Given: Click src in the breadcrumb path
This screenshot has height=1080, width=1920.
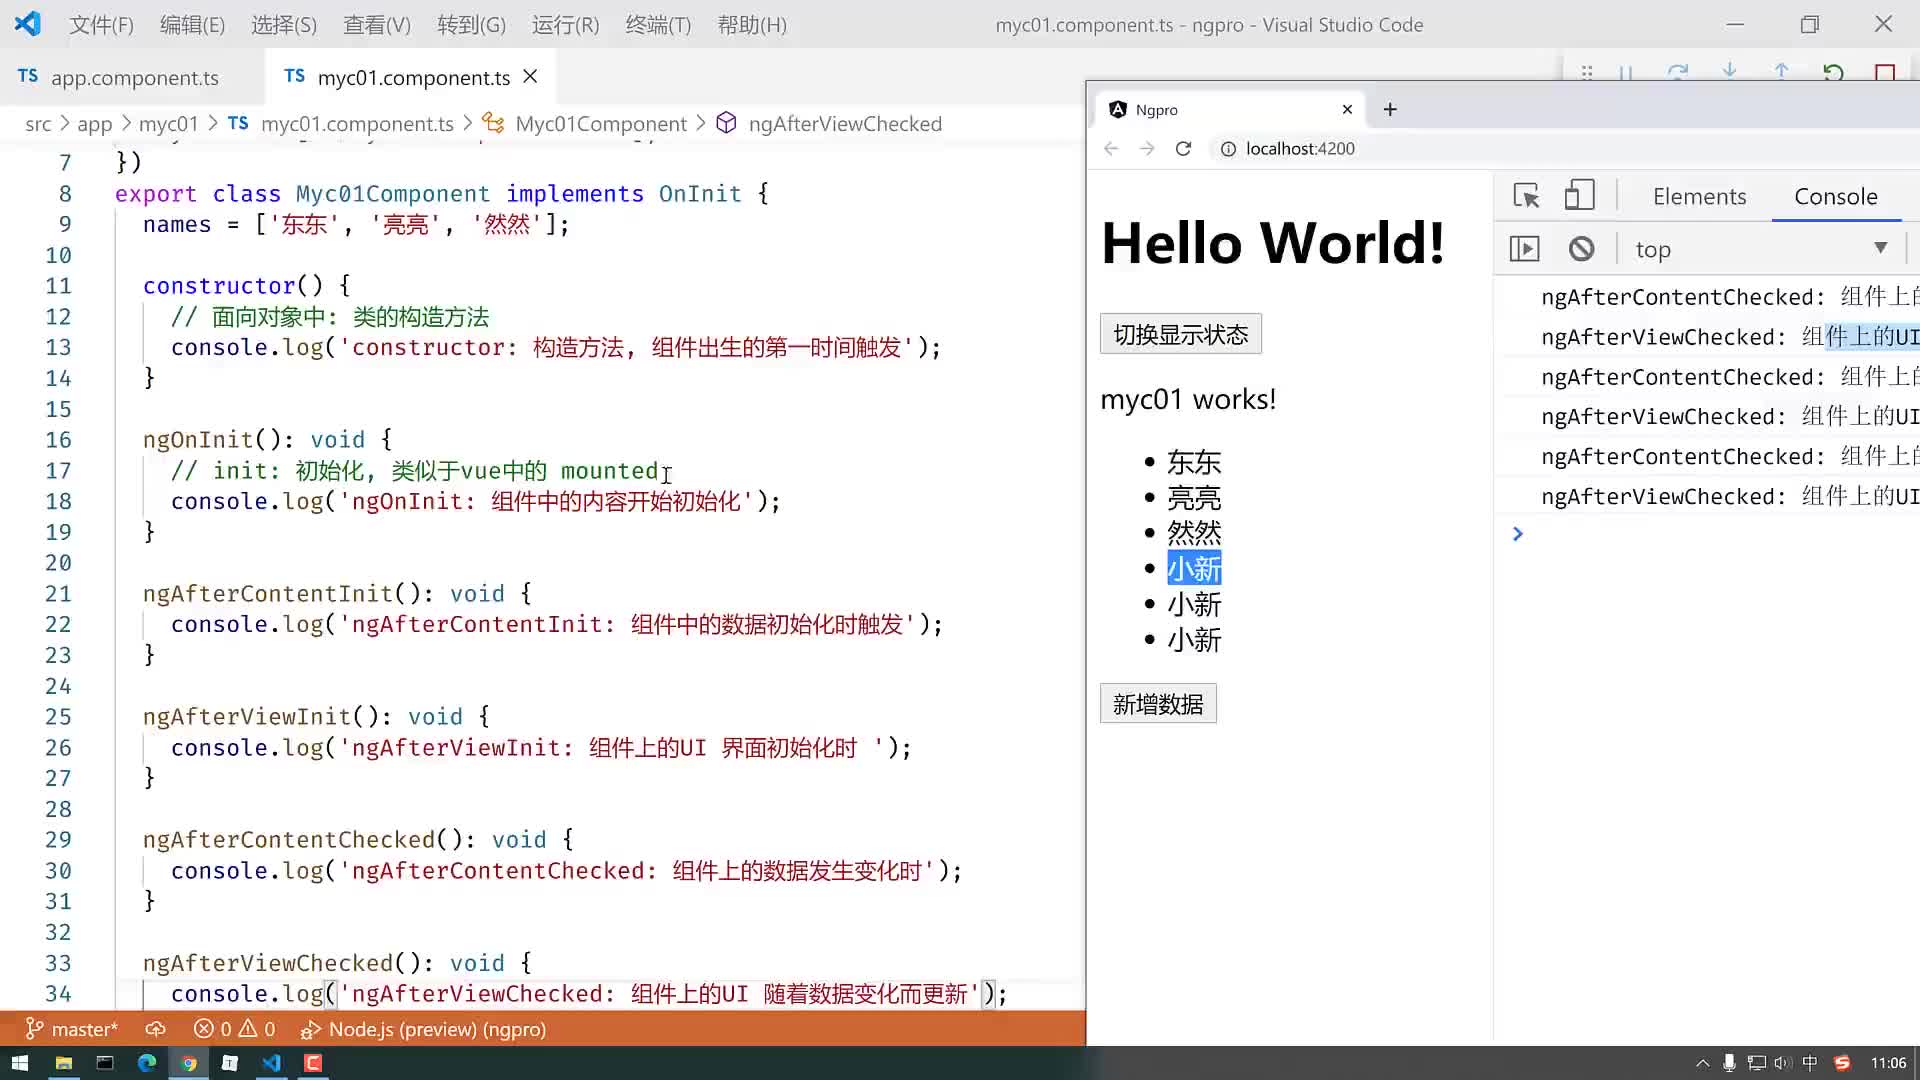Looking at the screenshot, I should (38, 124).
